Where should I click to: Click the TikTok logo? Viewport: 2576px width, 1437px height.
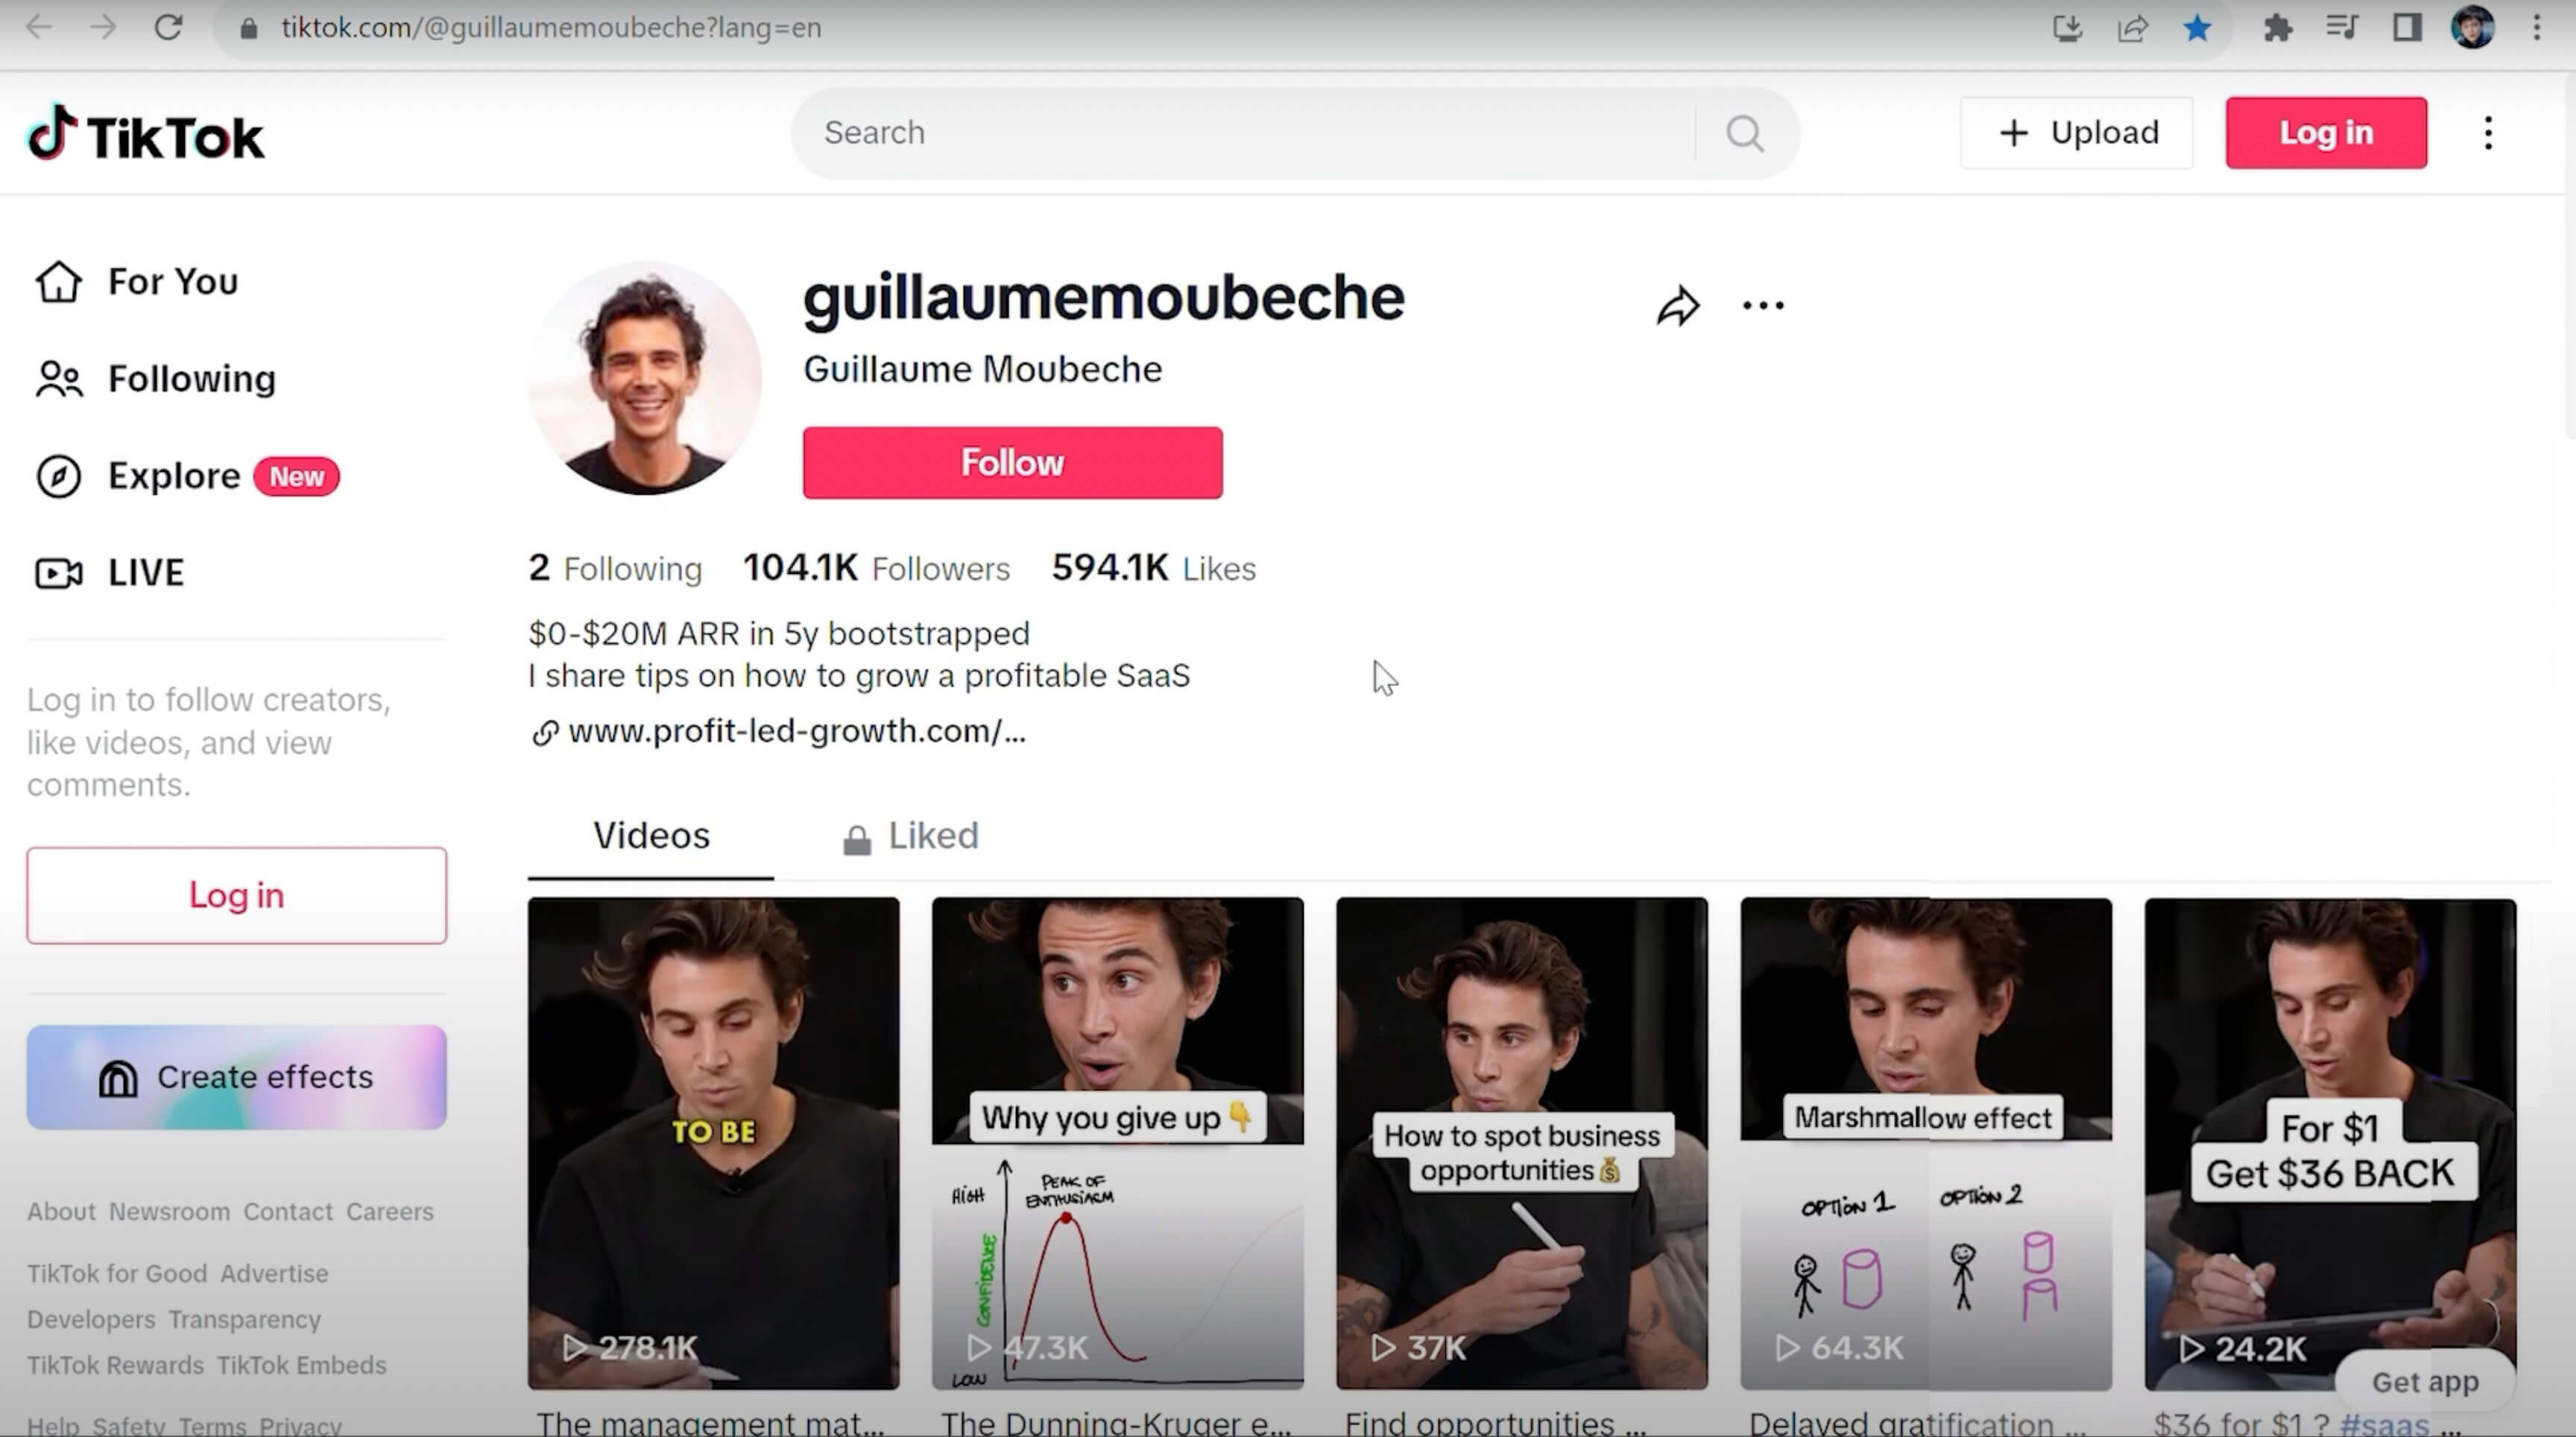(x=146, y=134)
